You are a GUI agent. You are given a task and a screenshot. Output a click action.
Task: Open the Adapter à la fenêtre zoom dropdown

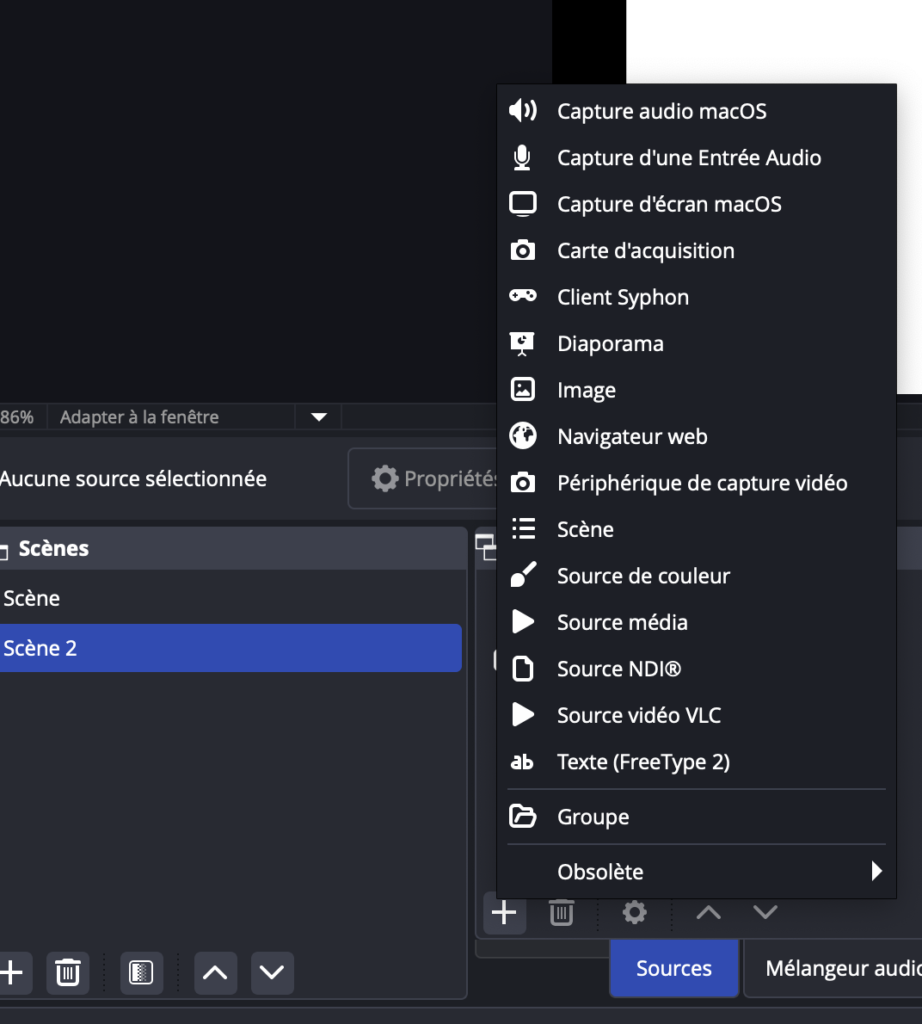(x=319, y=417)
